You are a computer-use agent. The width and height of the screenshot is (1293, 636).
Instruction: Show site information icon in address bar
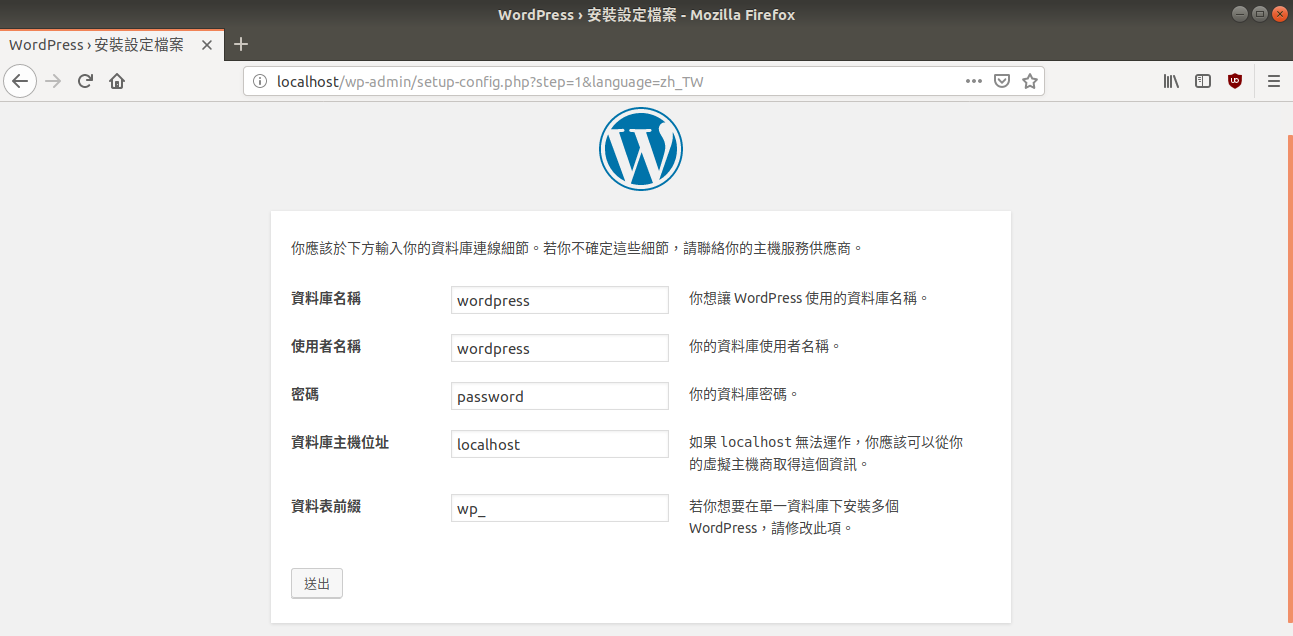[x=260, y=82]
